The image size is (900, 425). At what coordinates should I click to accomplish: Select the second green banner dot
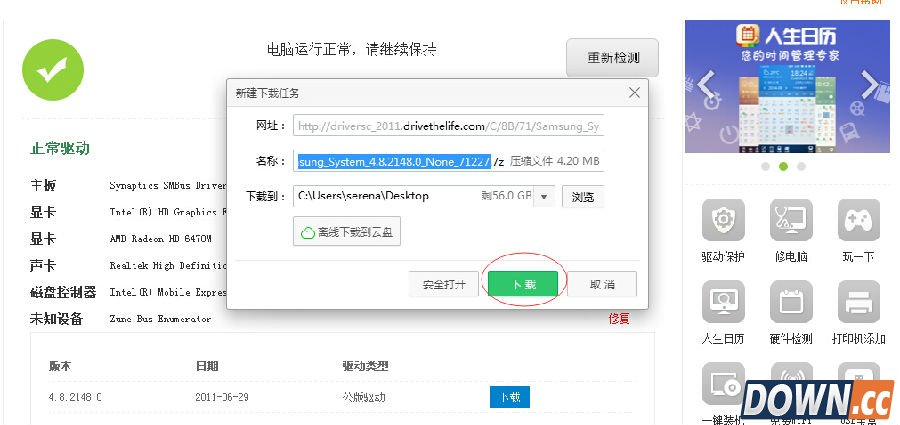(x=783, y=167)
